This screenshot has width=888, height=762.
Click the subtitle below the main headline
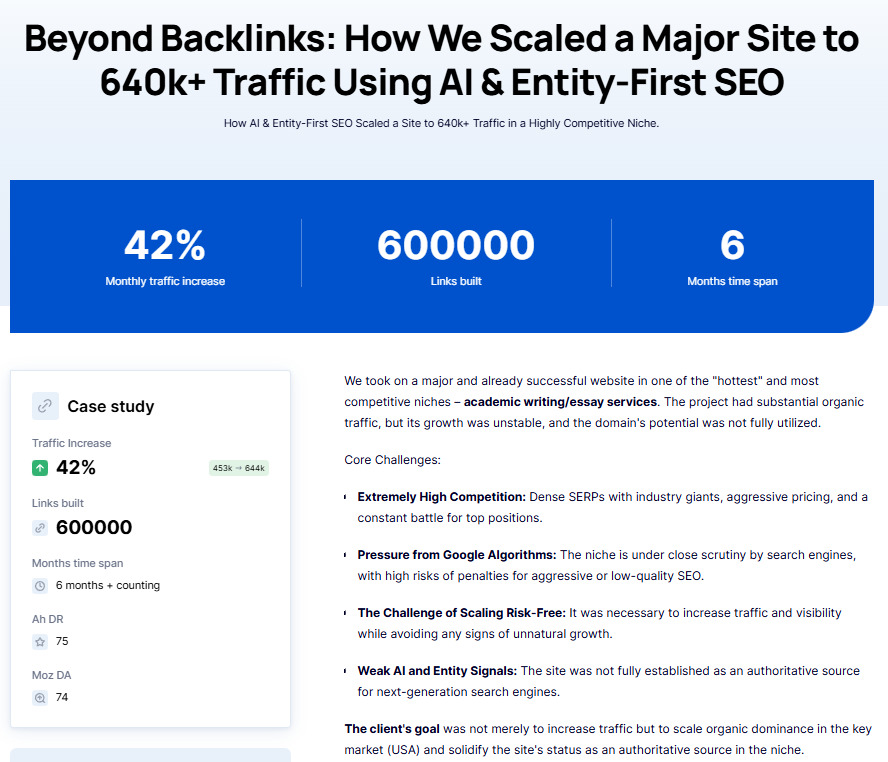click(x=443, y=123)
